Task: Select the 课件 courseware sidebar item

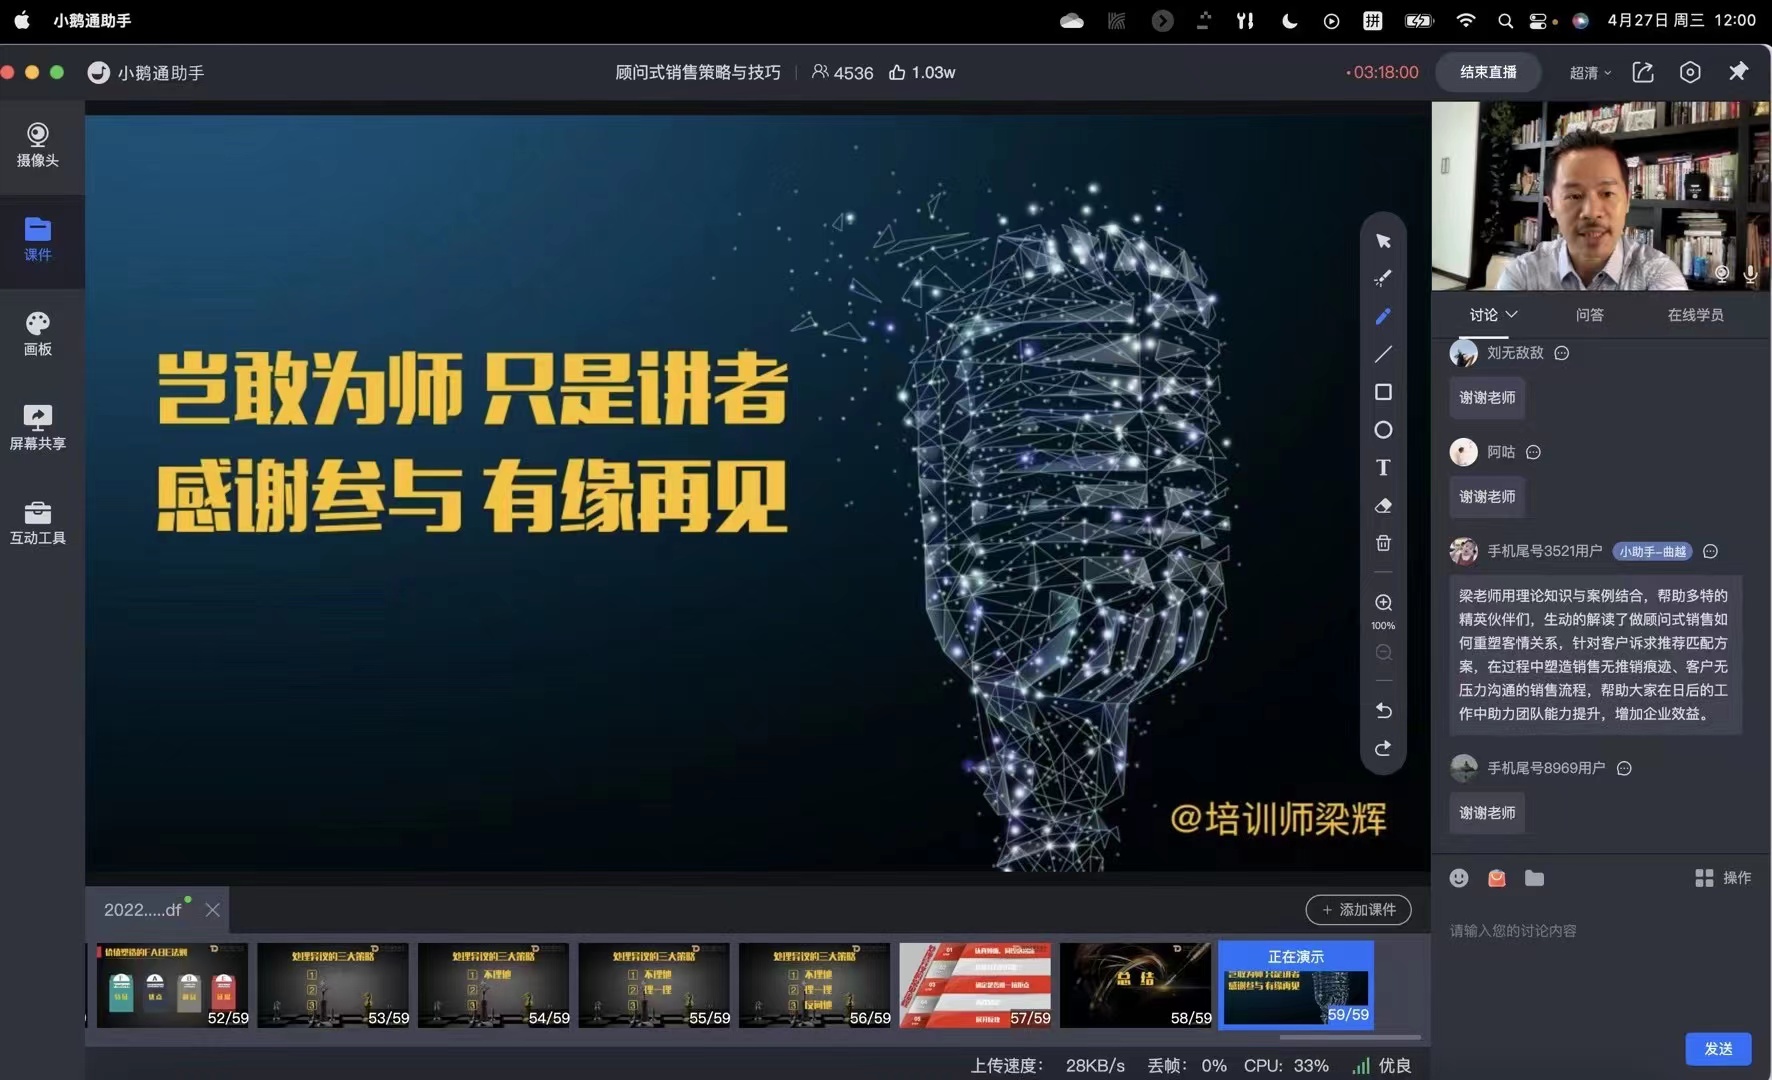Action: point(38,240)
